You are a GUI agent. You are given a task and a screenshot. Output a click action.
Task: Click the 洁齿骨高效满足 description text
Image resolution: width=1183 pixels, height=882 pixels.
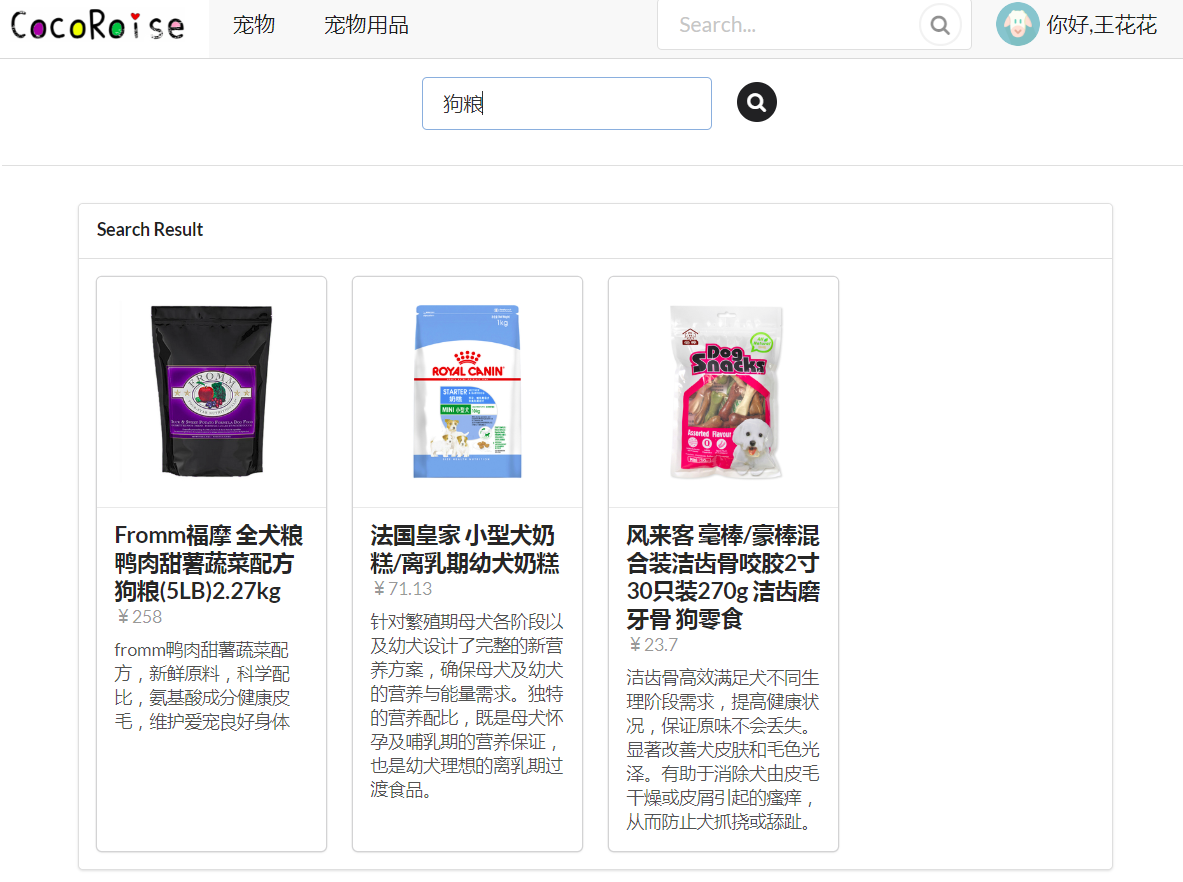[723, 749]
